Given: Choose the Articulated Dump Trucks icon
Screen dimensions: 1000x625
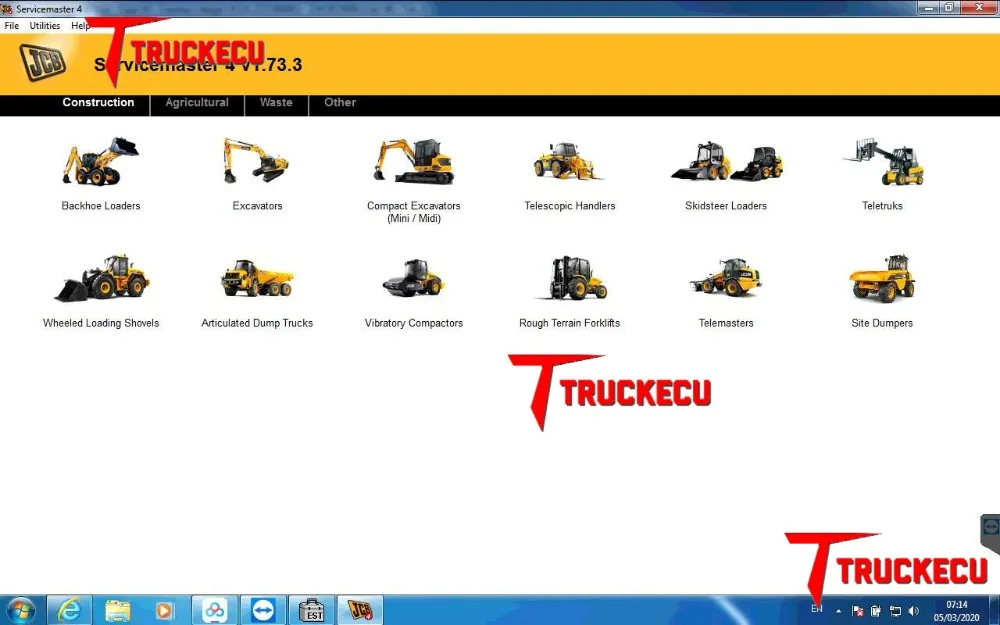Looking at the screenshot, I should click(257, 278).
